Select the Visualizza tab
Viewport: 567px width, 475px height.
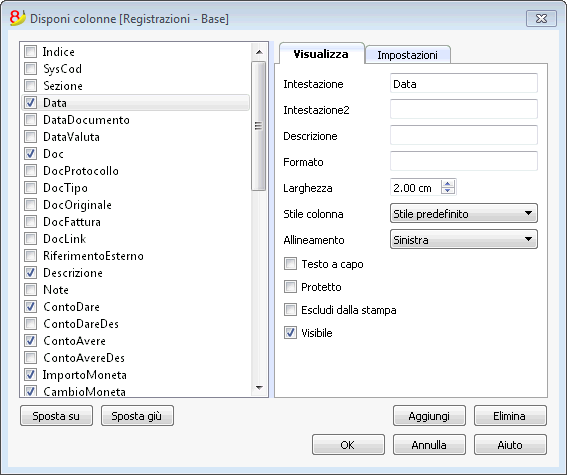pos(321,54)
